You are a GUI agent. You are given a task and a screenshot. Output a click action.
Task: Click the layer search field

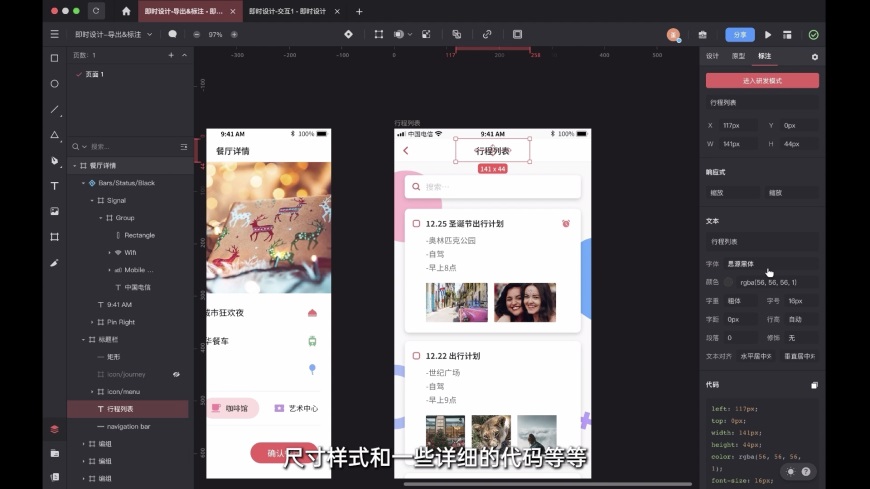(x=133, y=147)
